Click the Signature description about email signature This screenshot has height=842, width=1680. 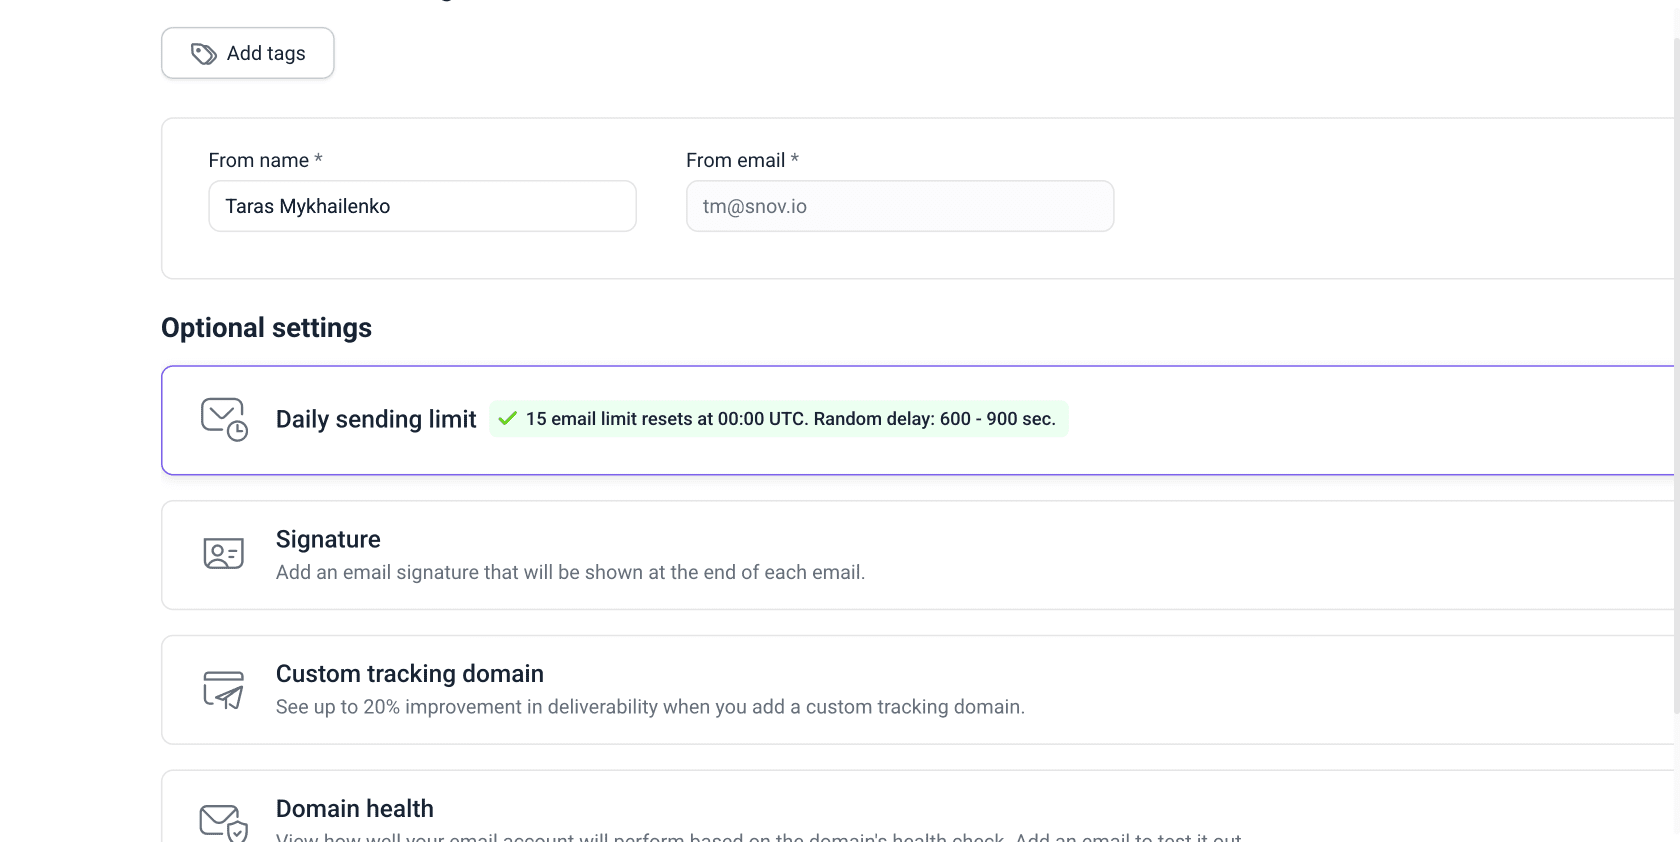570,572
